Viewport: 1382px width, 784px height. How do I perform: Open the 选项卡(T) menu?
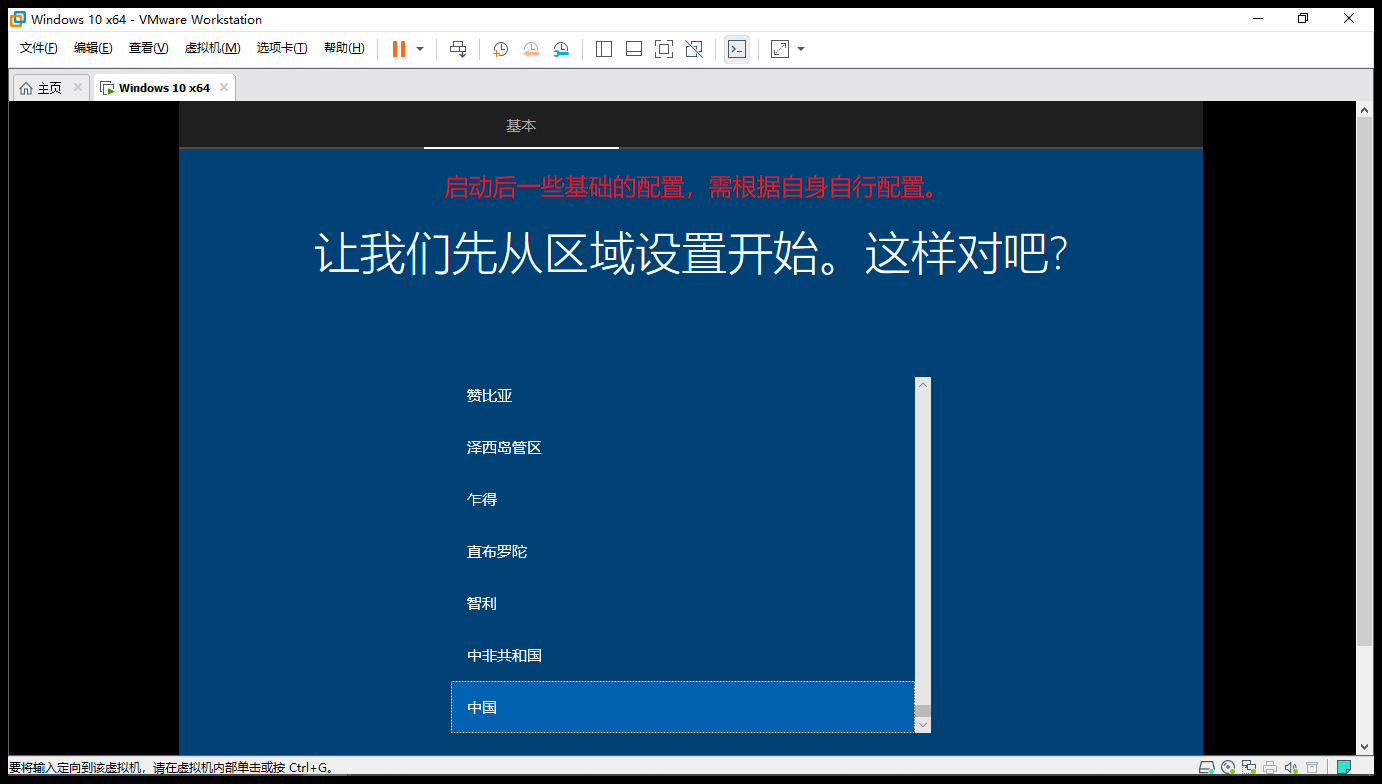click(x=282, y=48)
